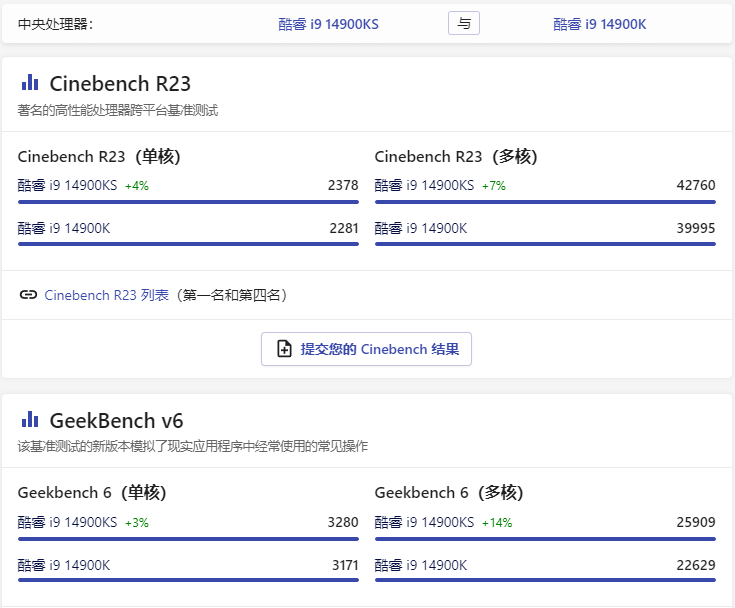This screenshot has width=735, height=608.
Task: Click the Cinebench R23 多核 14900K score bar
Action: 545,244
